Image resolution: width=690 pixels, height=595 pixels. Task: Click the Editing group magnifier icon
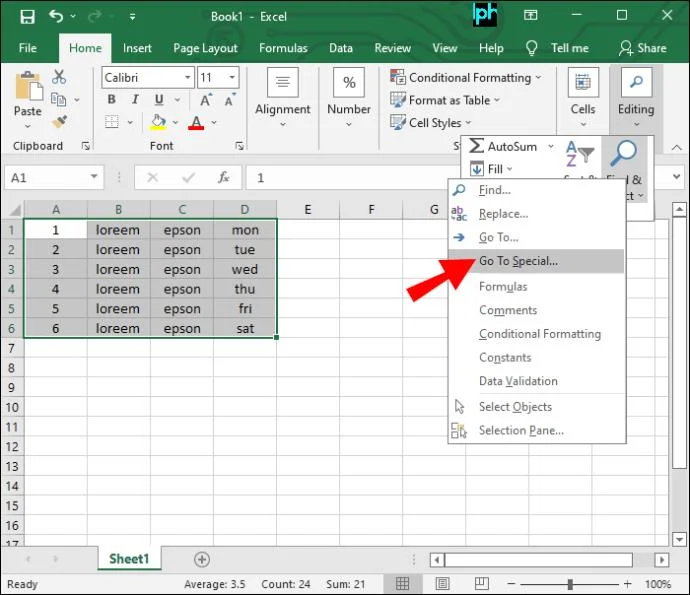pyautogui.click(x=636, y=82)
